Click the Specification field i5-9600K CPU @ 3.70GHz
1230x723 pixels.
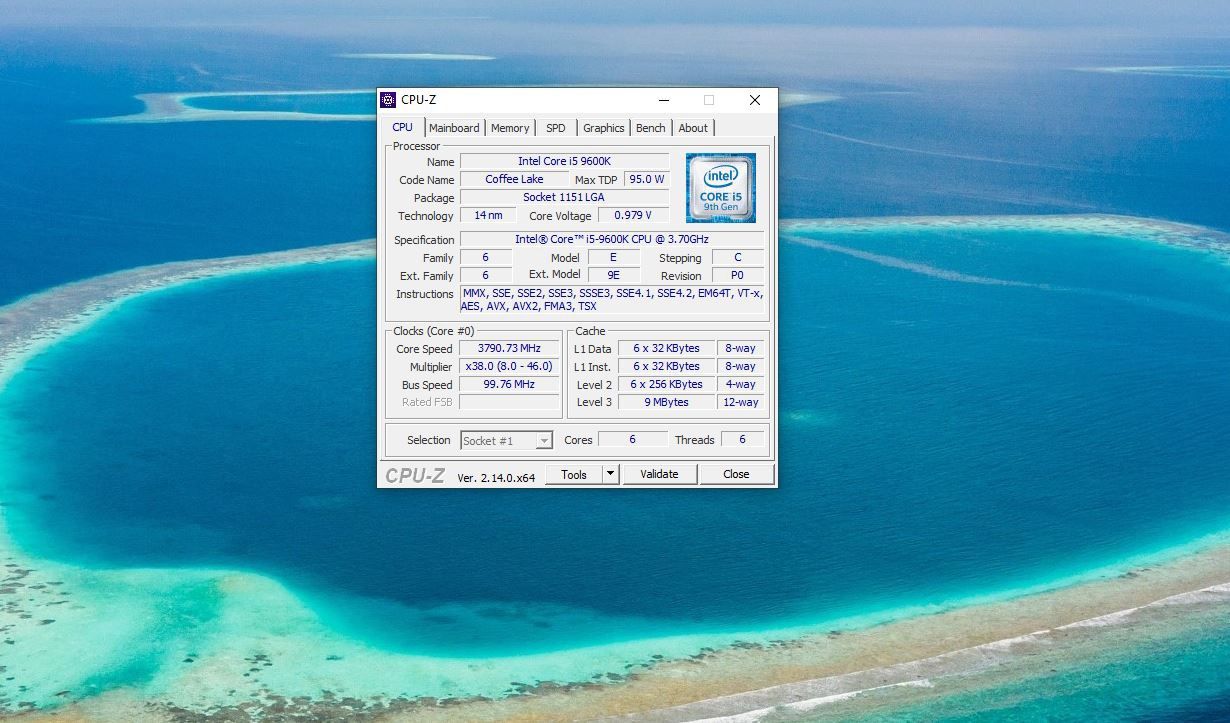click(x=612, y=240)
